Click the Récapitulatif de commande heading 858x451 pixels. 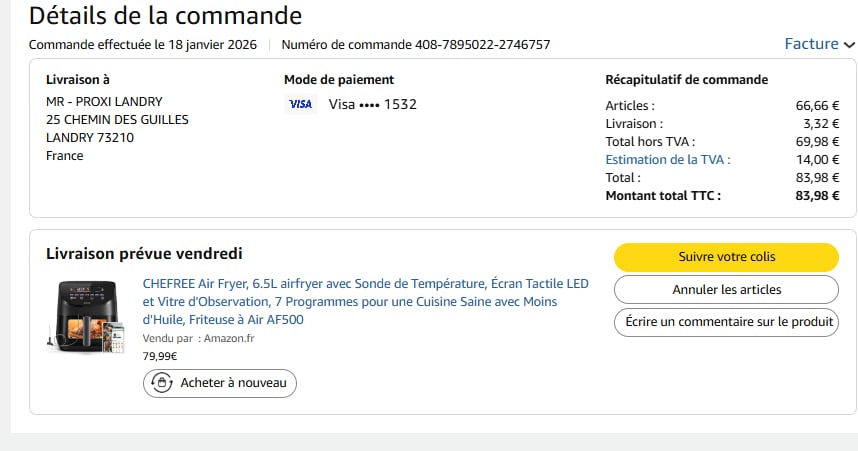686,80
